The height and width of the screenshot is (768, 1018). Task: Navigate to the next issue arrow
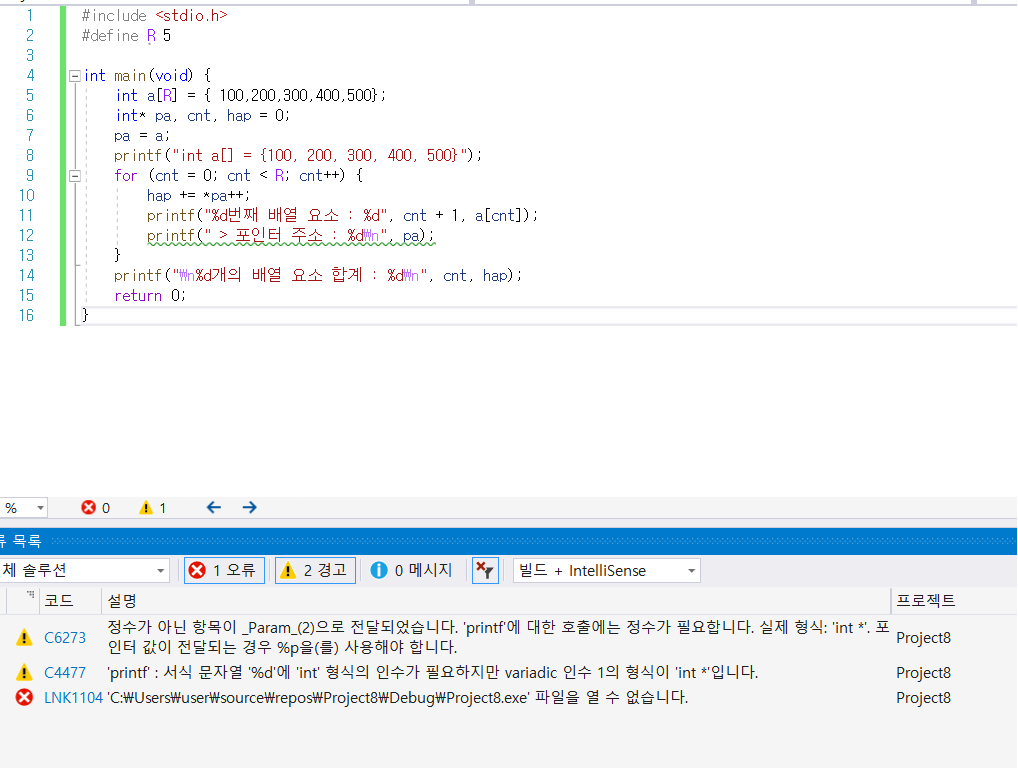coord(249,508)
